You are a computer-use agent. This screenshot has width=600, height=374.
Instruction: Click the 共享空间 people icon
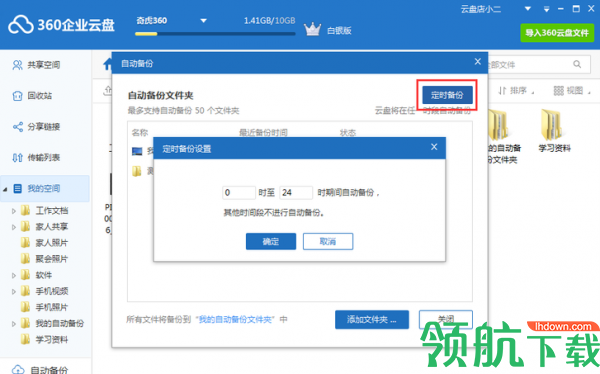point(18,65)
